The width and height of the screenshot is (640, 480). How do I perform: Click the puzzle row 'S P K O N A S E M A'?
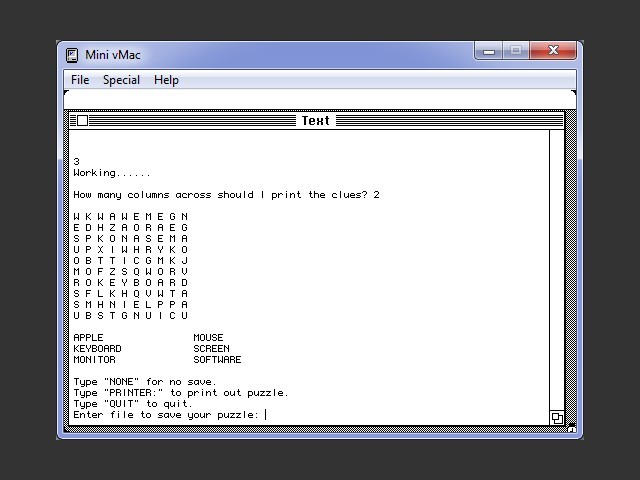pos(131,238)
